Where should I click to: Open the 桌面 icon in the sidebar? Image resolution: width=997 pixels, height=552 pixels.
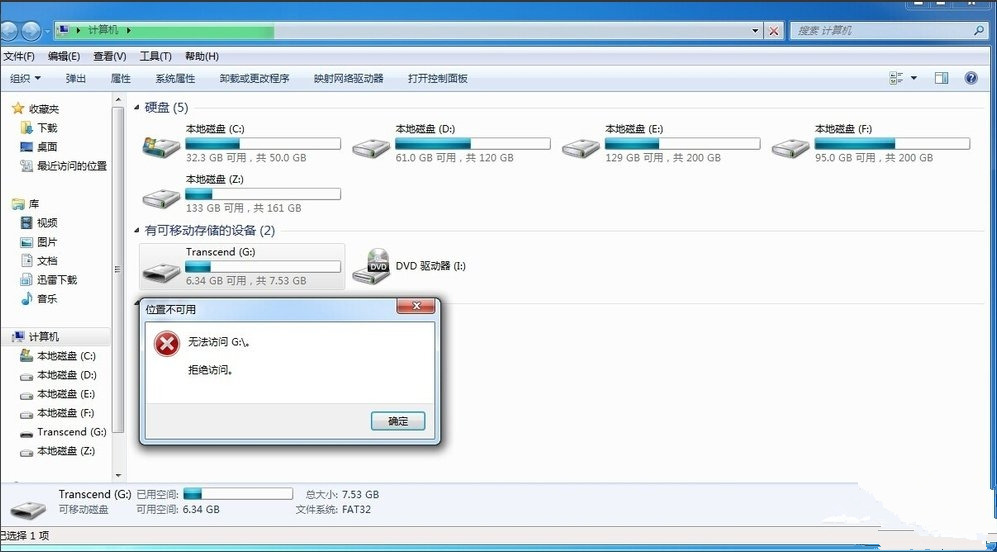coord(26,147)
